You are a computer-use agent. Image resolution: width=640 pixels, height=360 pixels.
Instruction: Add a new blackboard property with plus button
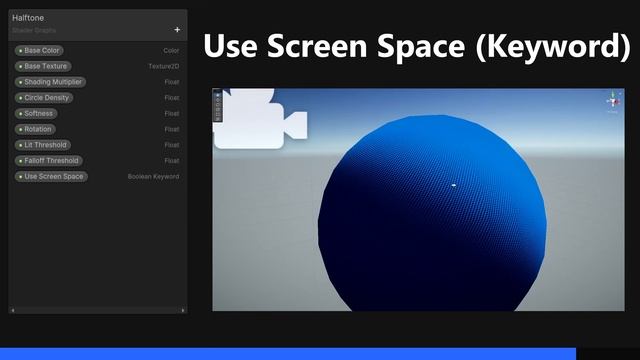pyautogui.click(x=177, y=30)
